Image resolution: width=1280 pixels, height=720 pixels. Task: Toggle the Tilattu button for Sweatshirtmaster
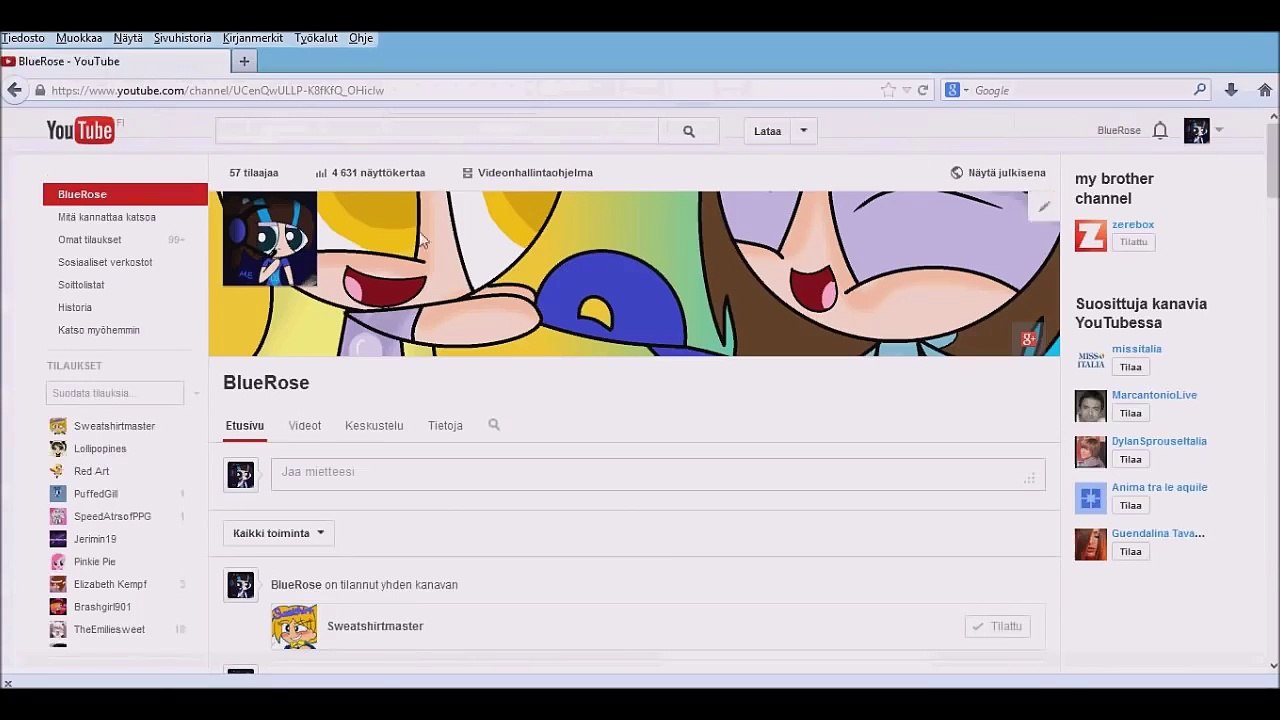[x=998, y=626]
